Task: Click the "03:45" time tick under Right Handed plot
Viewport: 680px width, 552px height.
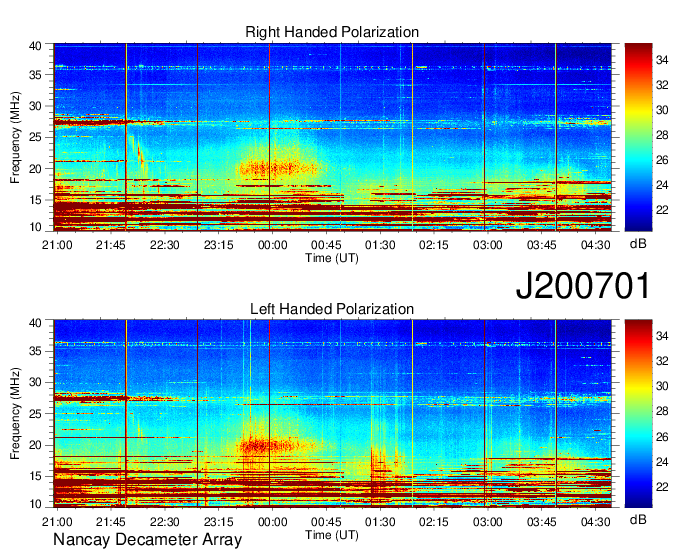Action: click(541, 245)
